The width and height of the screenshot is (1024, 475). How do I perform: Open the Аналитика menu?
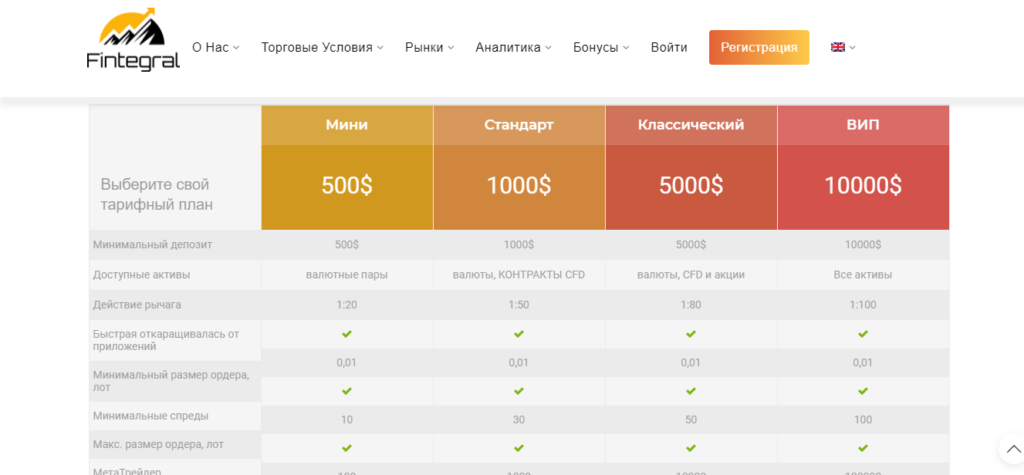pos(508,47)
